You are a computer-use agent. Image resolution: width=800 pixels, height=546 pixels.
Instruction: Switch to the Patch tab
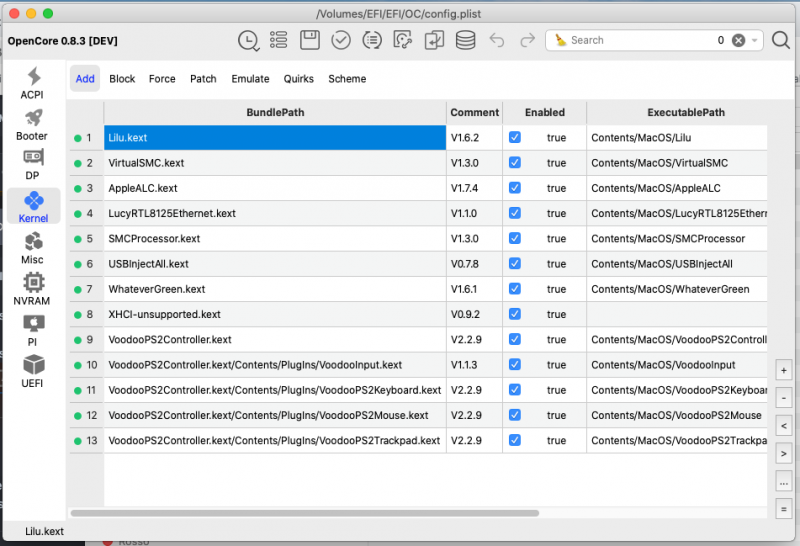(x=203, y=79)
